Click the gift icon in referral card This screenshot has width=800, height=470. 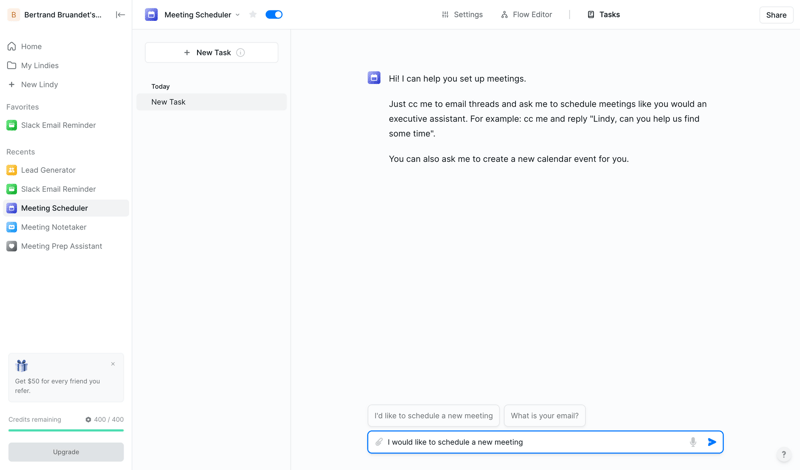(21, 365)
